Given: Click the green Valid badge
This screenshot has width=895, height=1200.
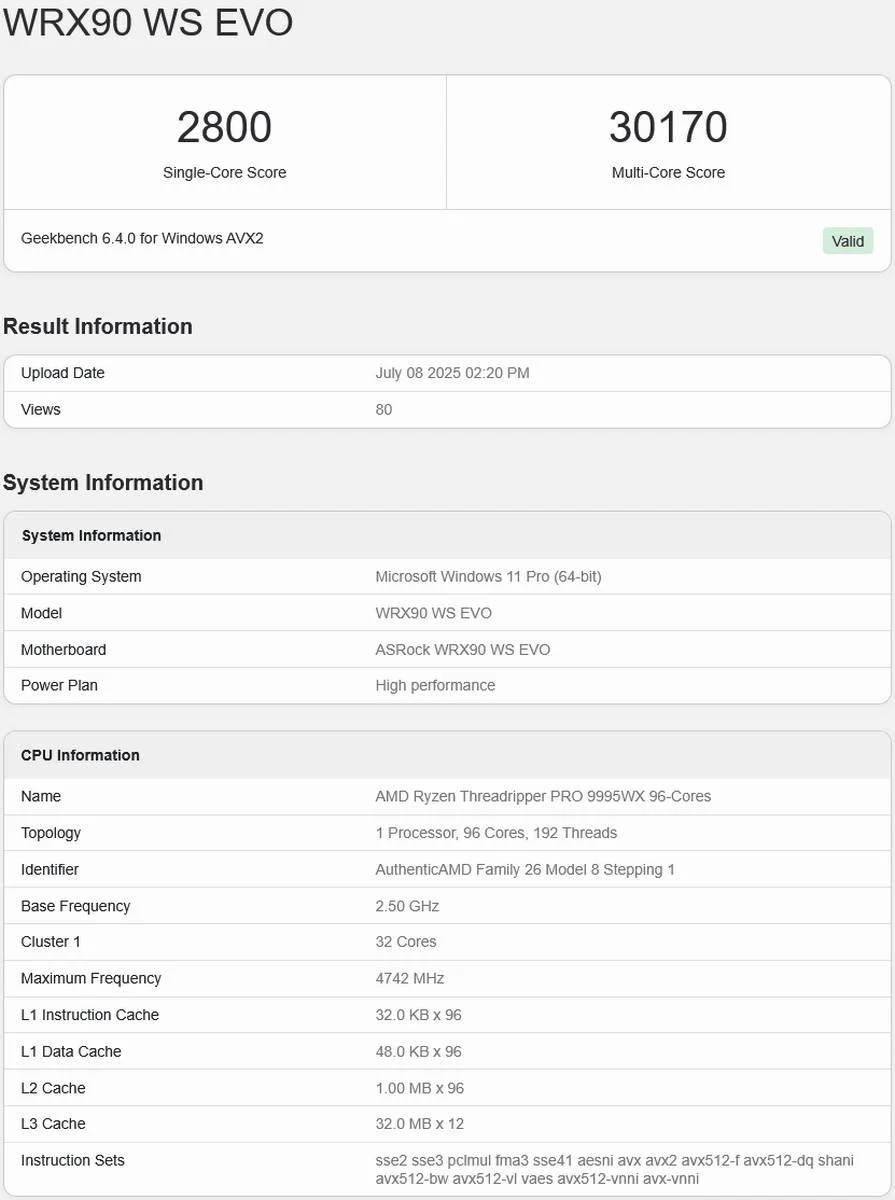Looking at the screenshot, I should pyautogui.click(x=847, y=241).
